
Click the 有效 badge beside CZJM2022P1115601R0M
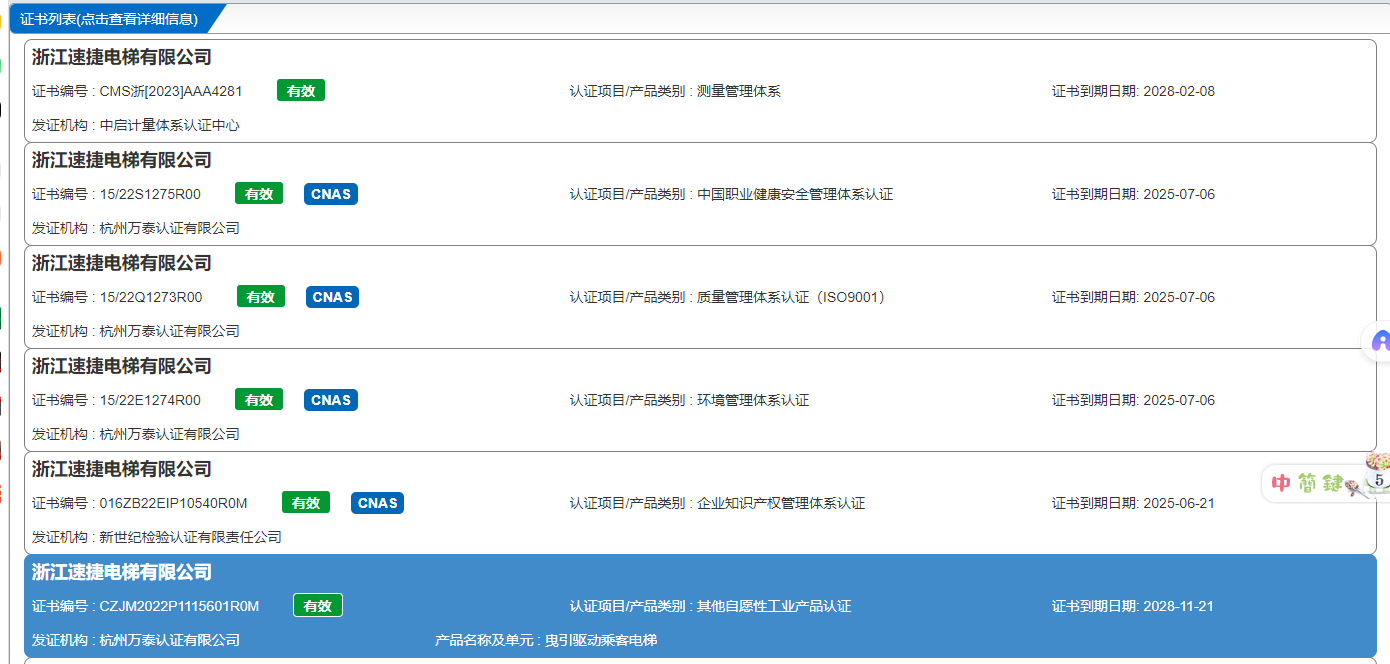point(318,606)
